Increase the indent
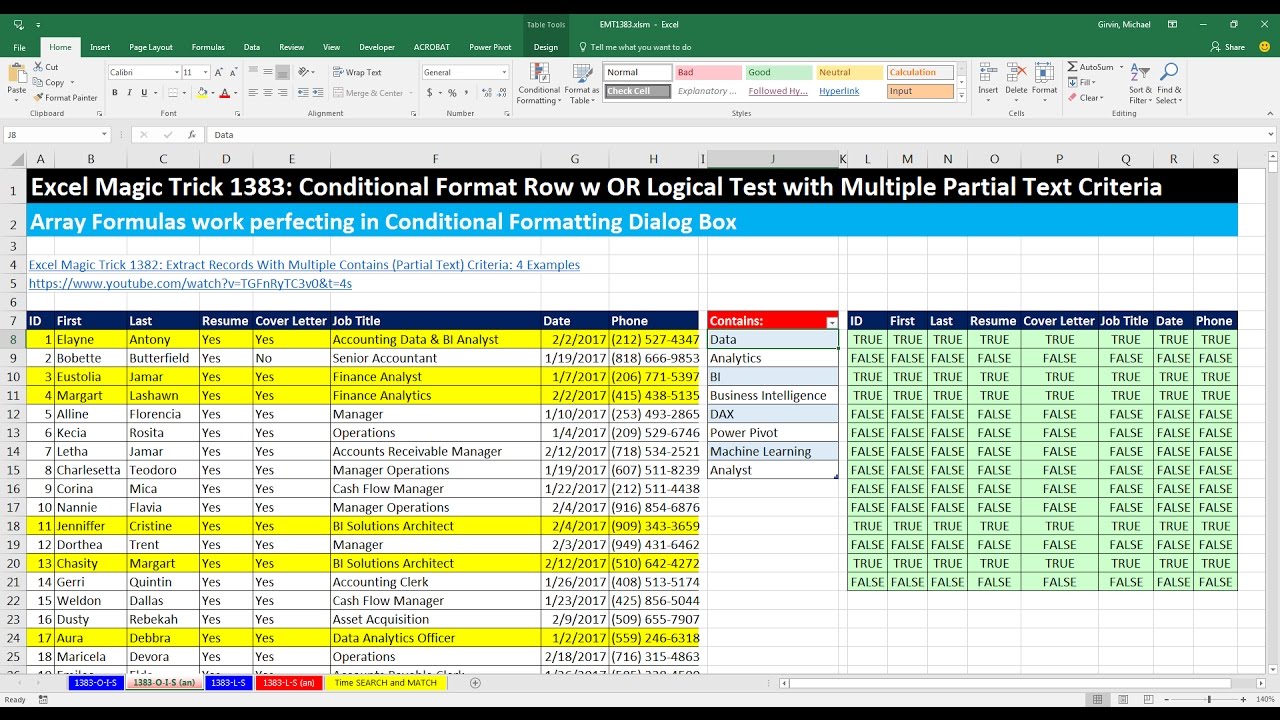 click(317, 93)
